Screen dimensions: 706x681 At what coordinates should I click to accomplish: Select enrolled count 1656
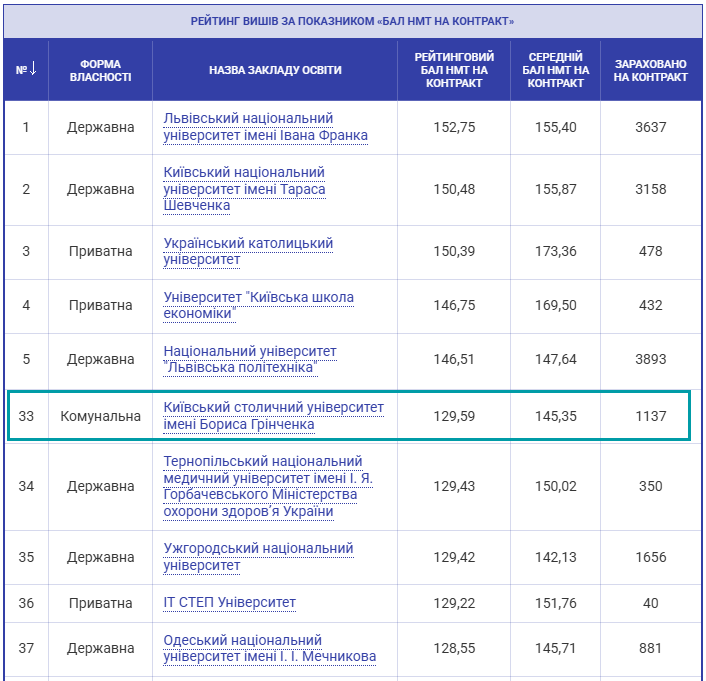[x=650, y=558]
